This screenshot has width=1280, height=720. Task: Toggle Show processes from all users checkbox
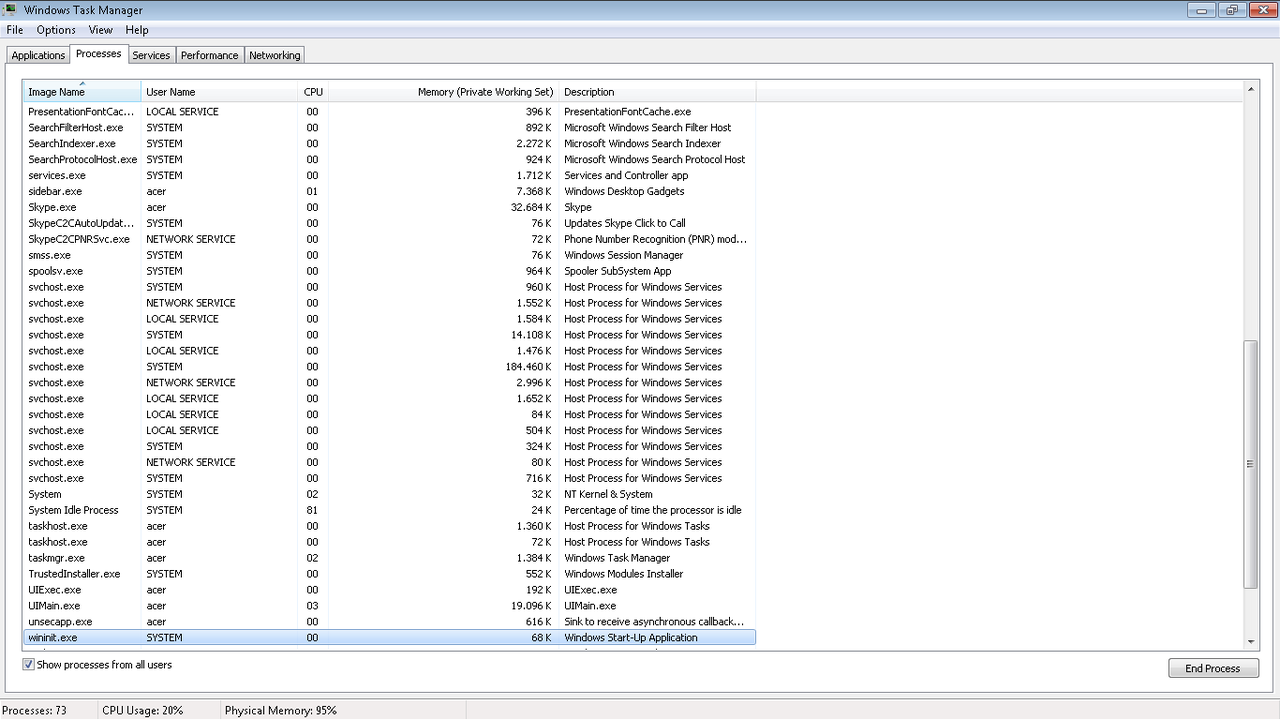tap(29, 664)
